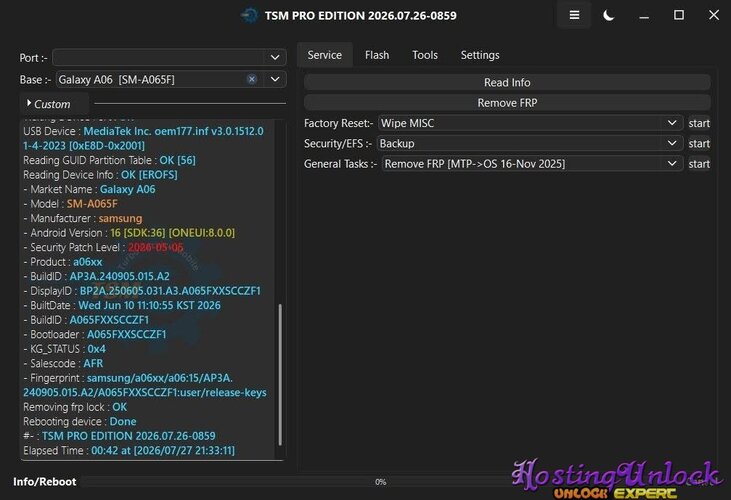Open the Factory Reset Wipe MISC dropdown
Image resolution: width=731 pixels, height=500 pixels.
531,123
